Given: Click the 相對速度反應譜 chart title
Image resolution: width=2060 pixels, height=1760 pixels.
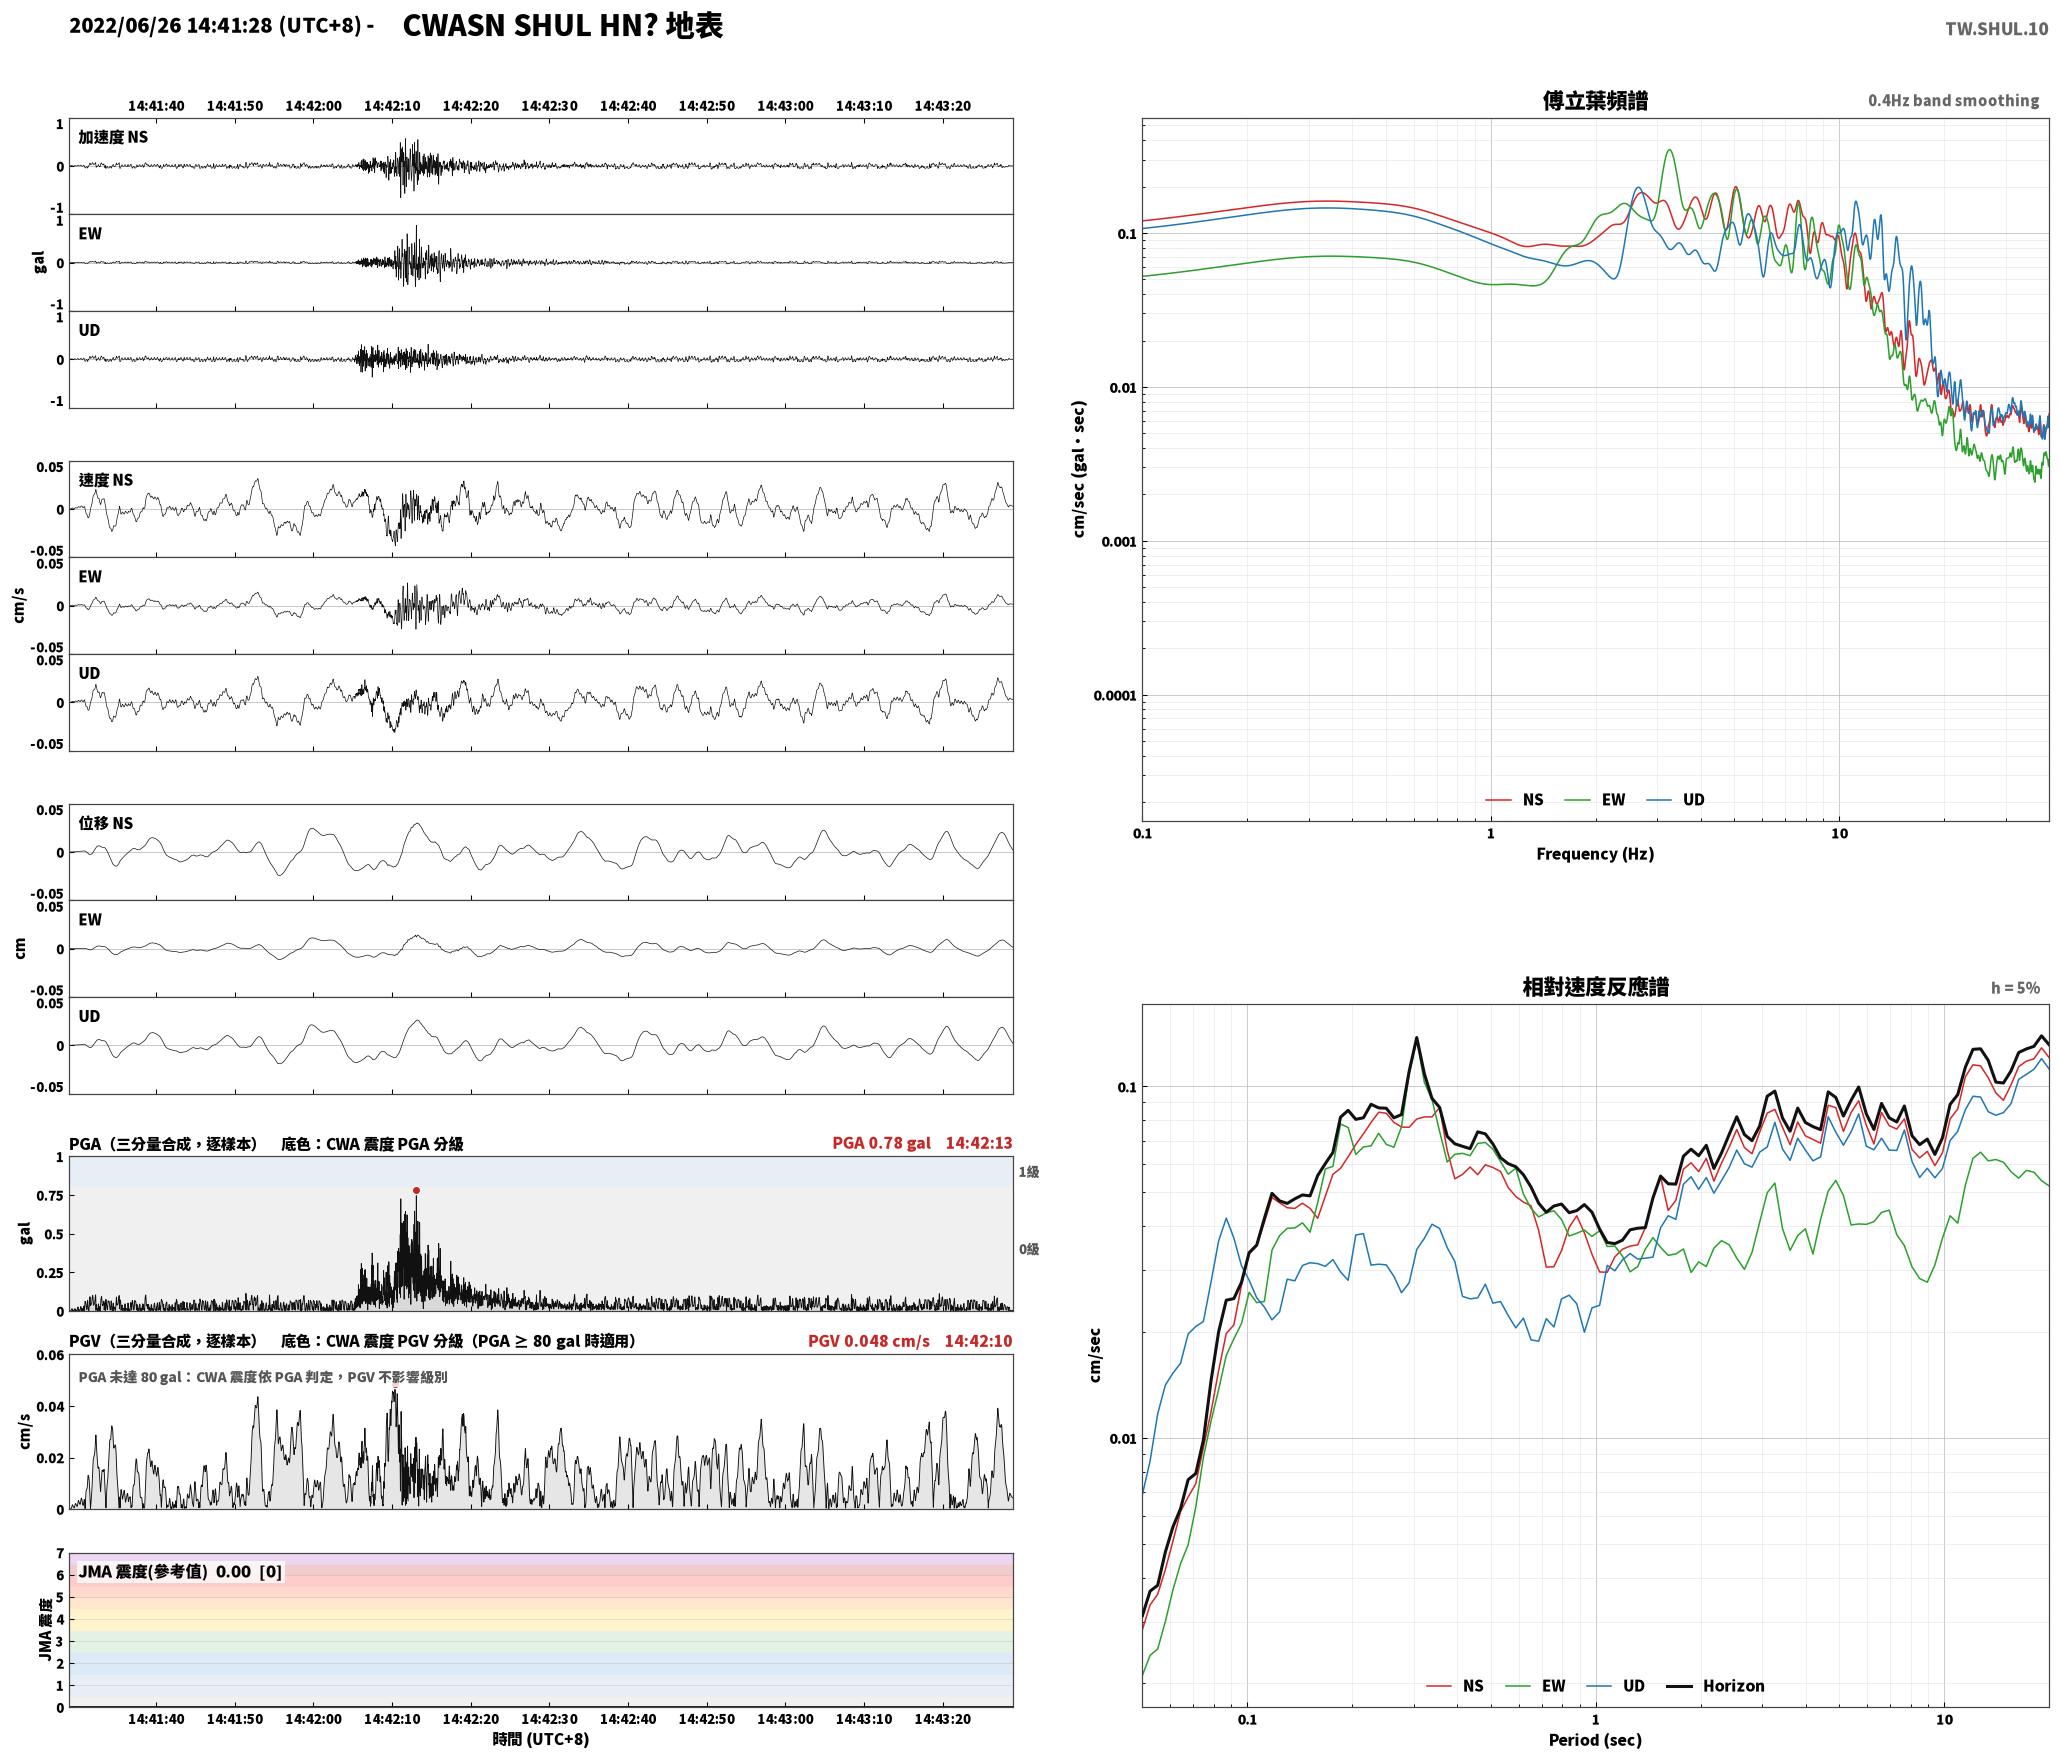Looking at the screenshot, I should pos(1595,987).
